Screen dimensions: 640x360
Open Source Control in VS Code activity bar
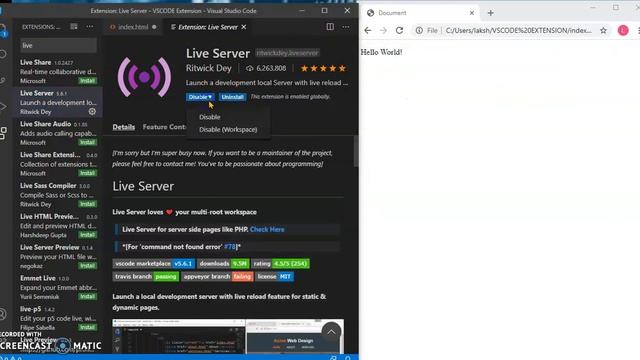[3, 80]
